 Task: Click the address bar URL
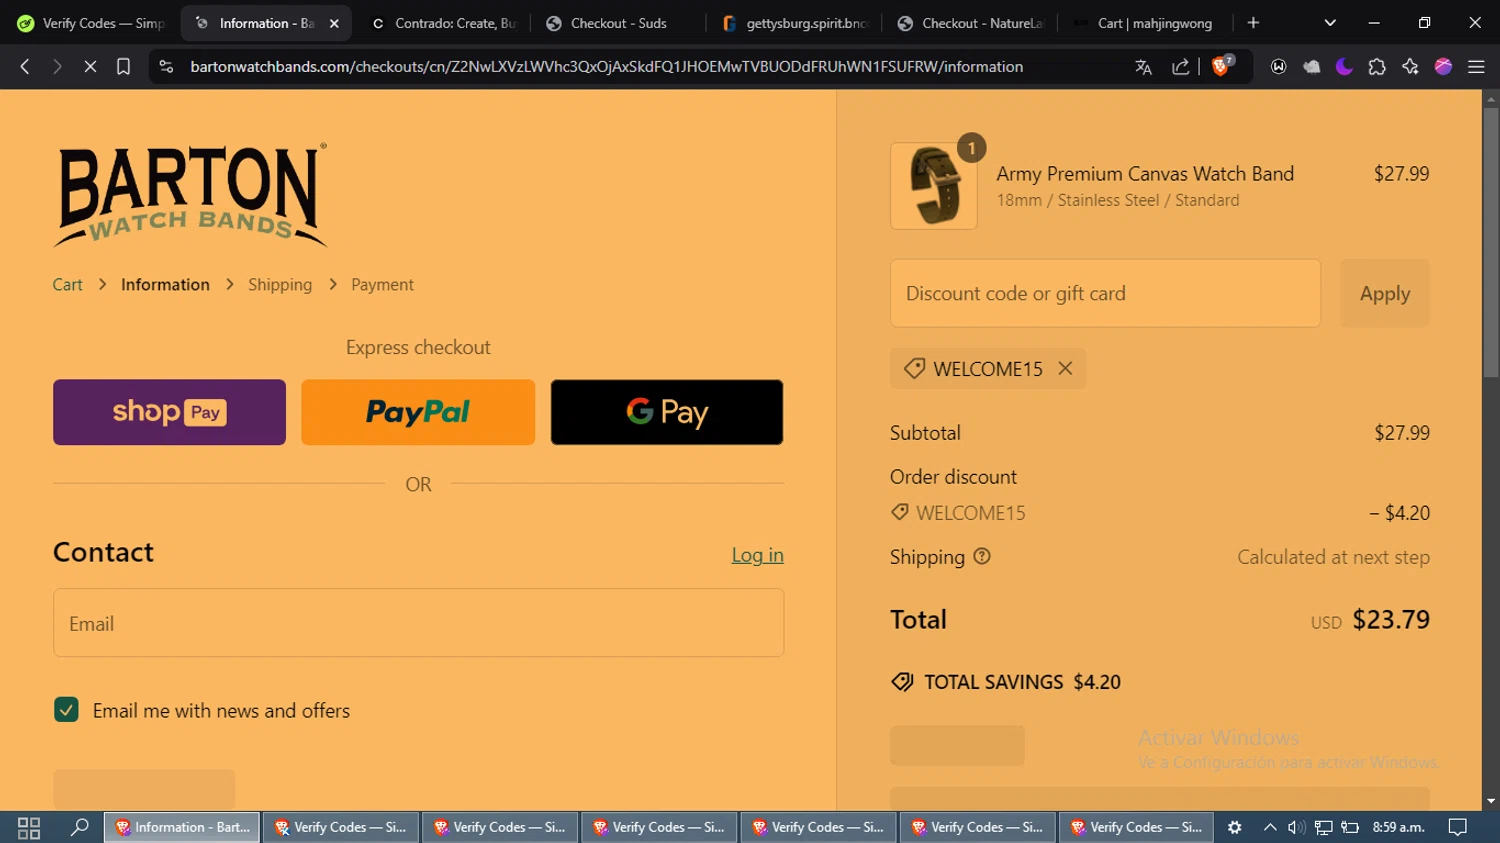606,67
